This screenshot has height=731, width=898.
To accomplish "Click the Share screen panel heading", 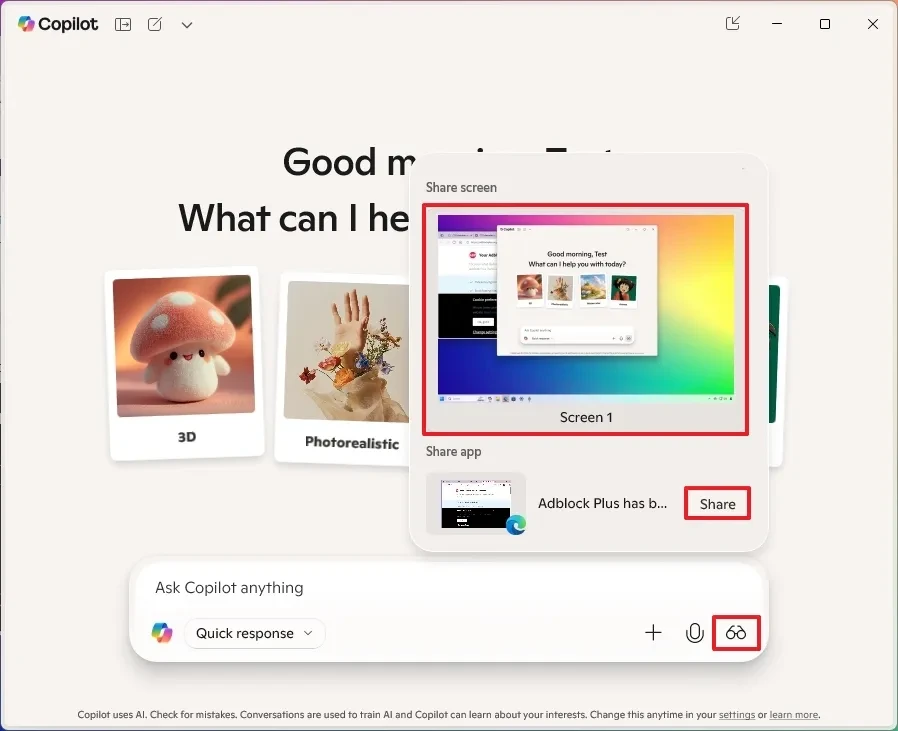I will [461, 187].
